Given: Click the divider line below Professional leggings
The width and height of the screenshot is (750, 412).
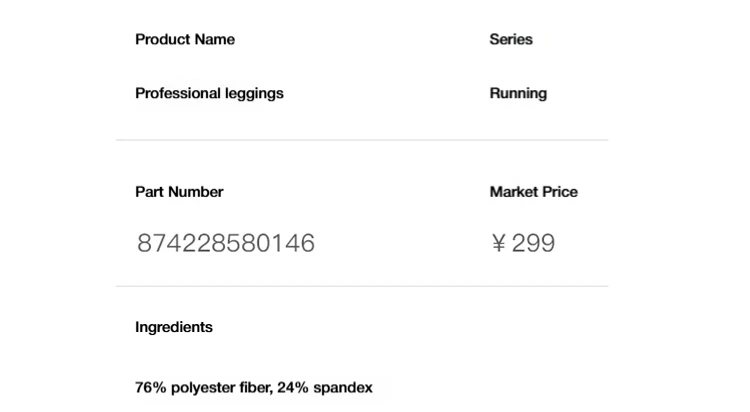Looking at the screenshot, I should point(362,140).
